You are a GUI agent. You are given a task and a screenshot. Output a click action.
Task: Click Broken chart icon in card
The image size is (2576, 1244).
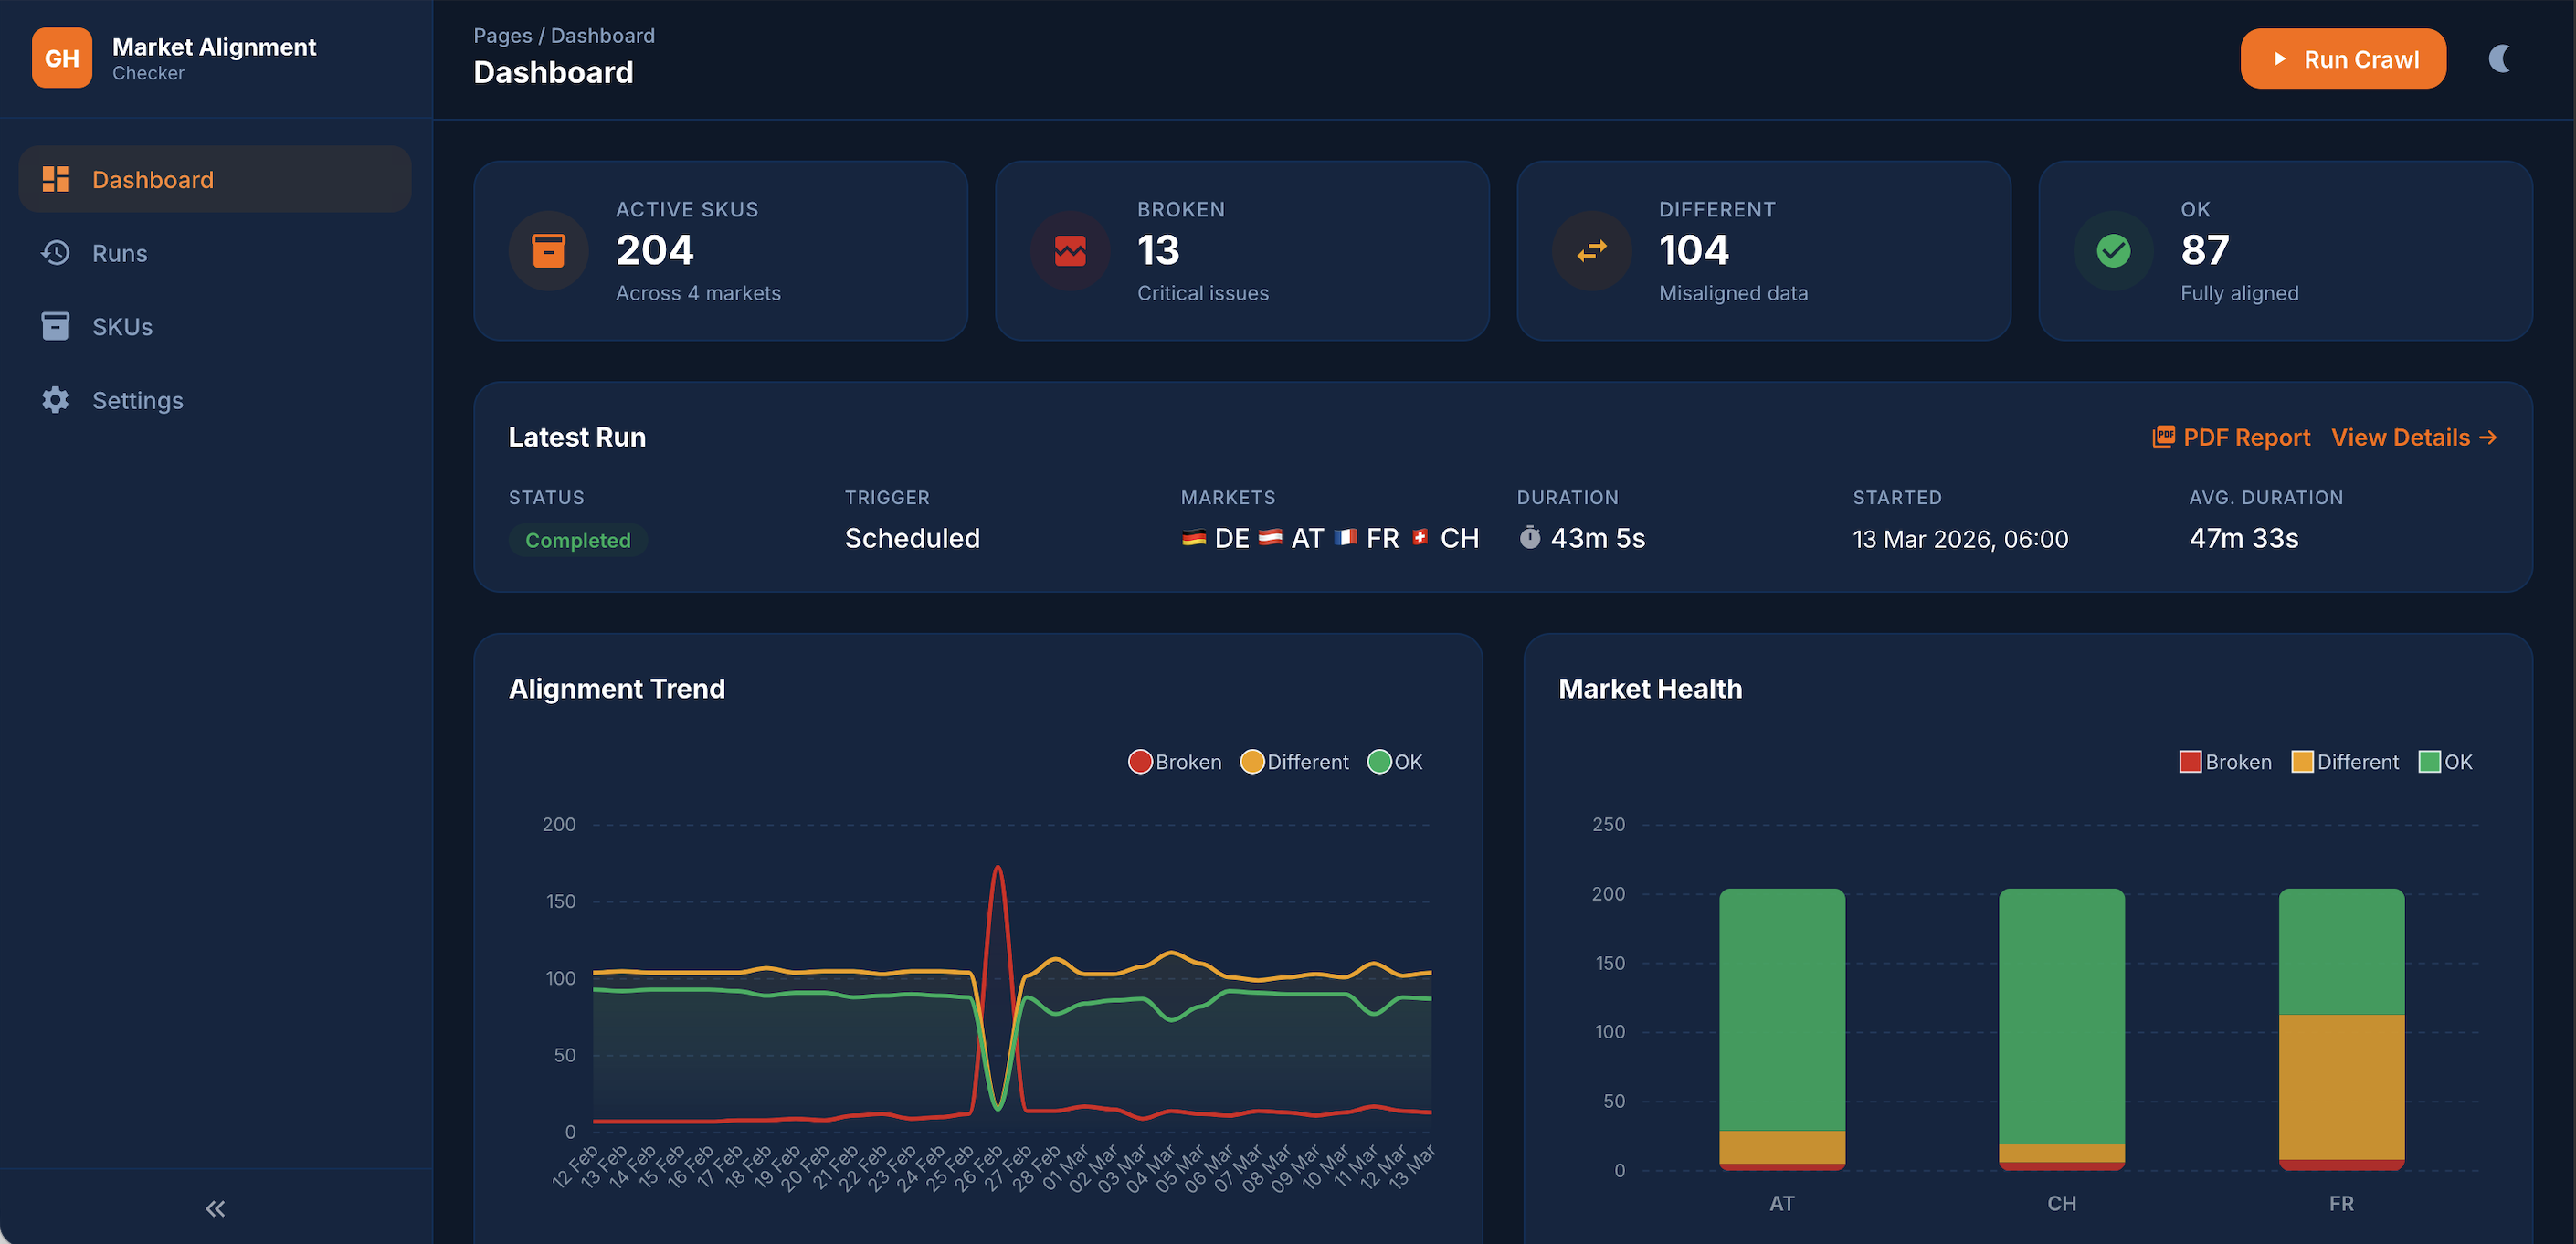1070,251
